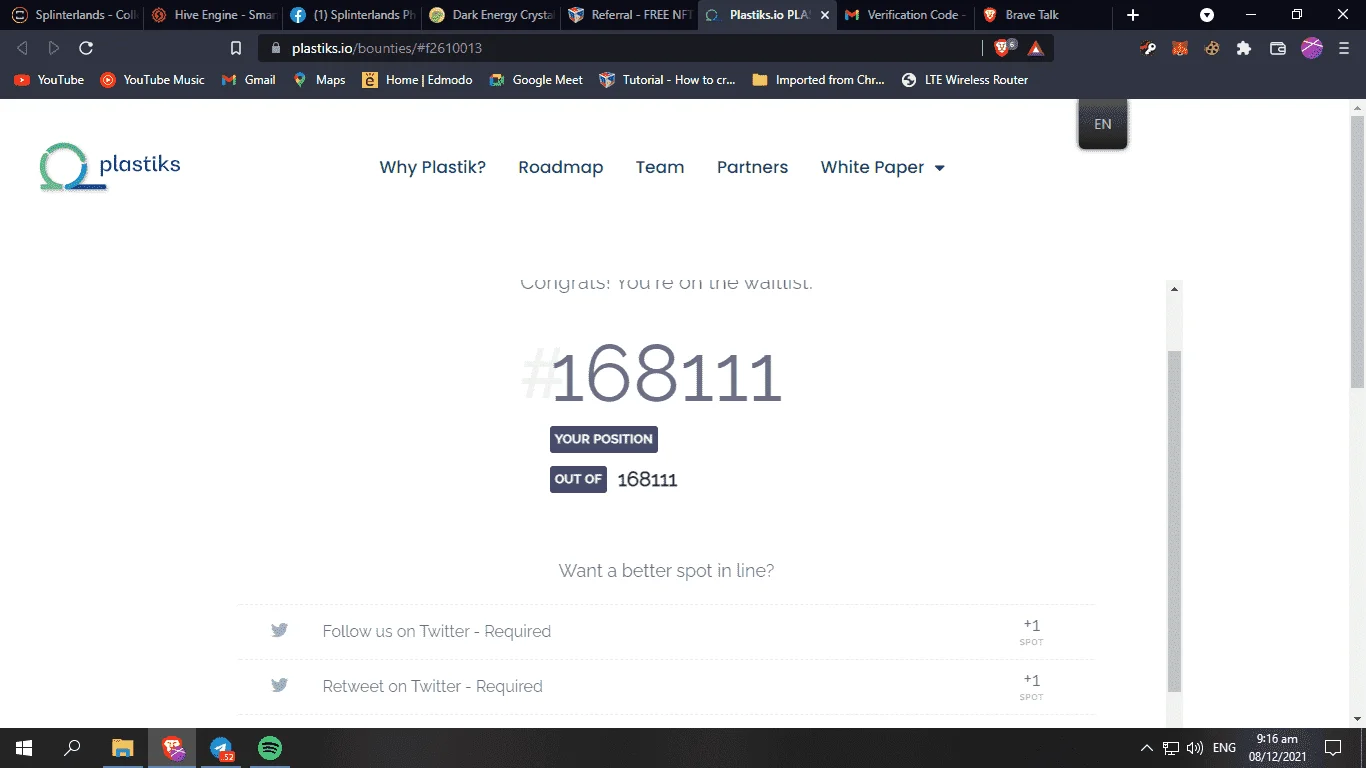Open Gmail bookmark
1366x768 pixels.
click(x=249, y=80)
